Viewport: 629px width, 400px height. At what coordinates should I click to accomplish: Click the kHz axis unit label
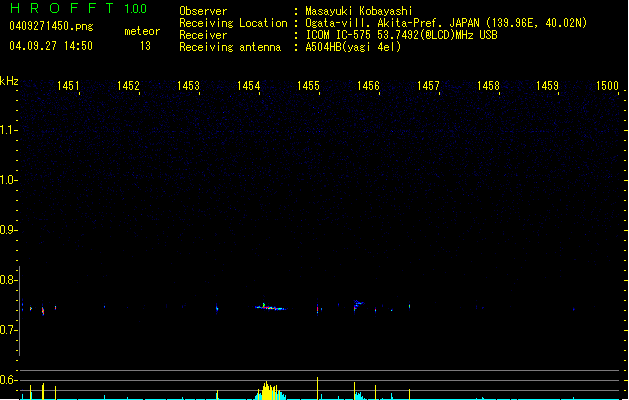9,81
